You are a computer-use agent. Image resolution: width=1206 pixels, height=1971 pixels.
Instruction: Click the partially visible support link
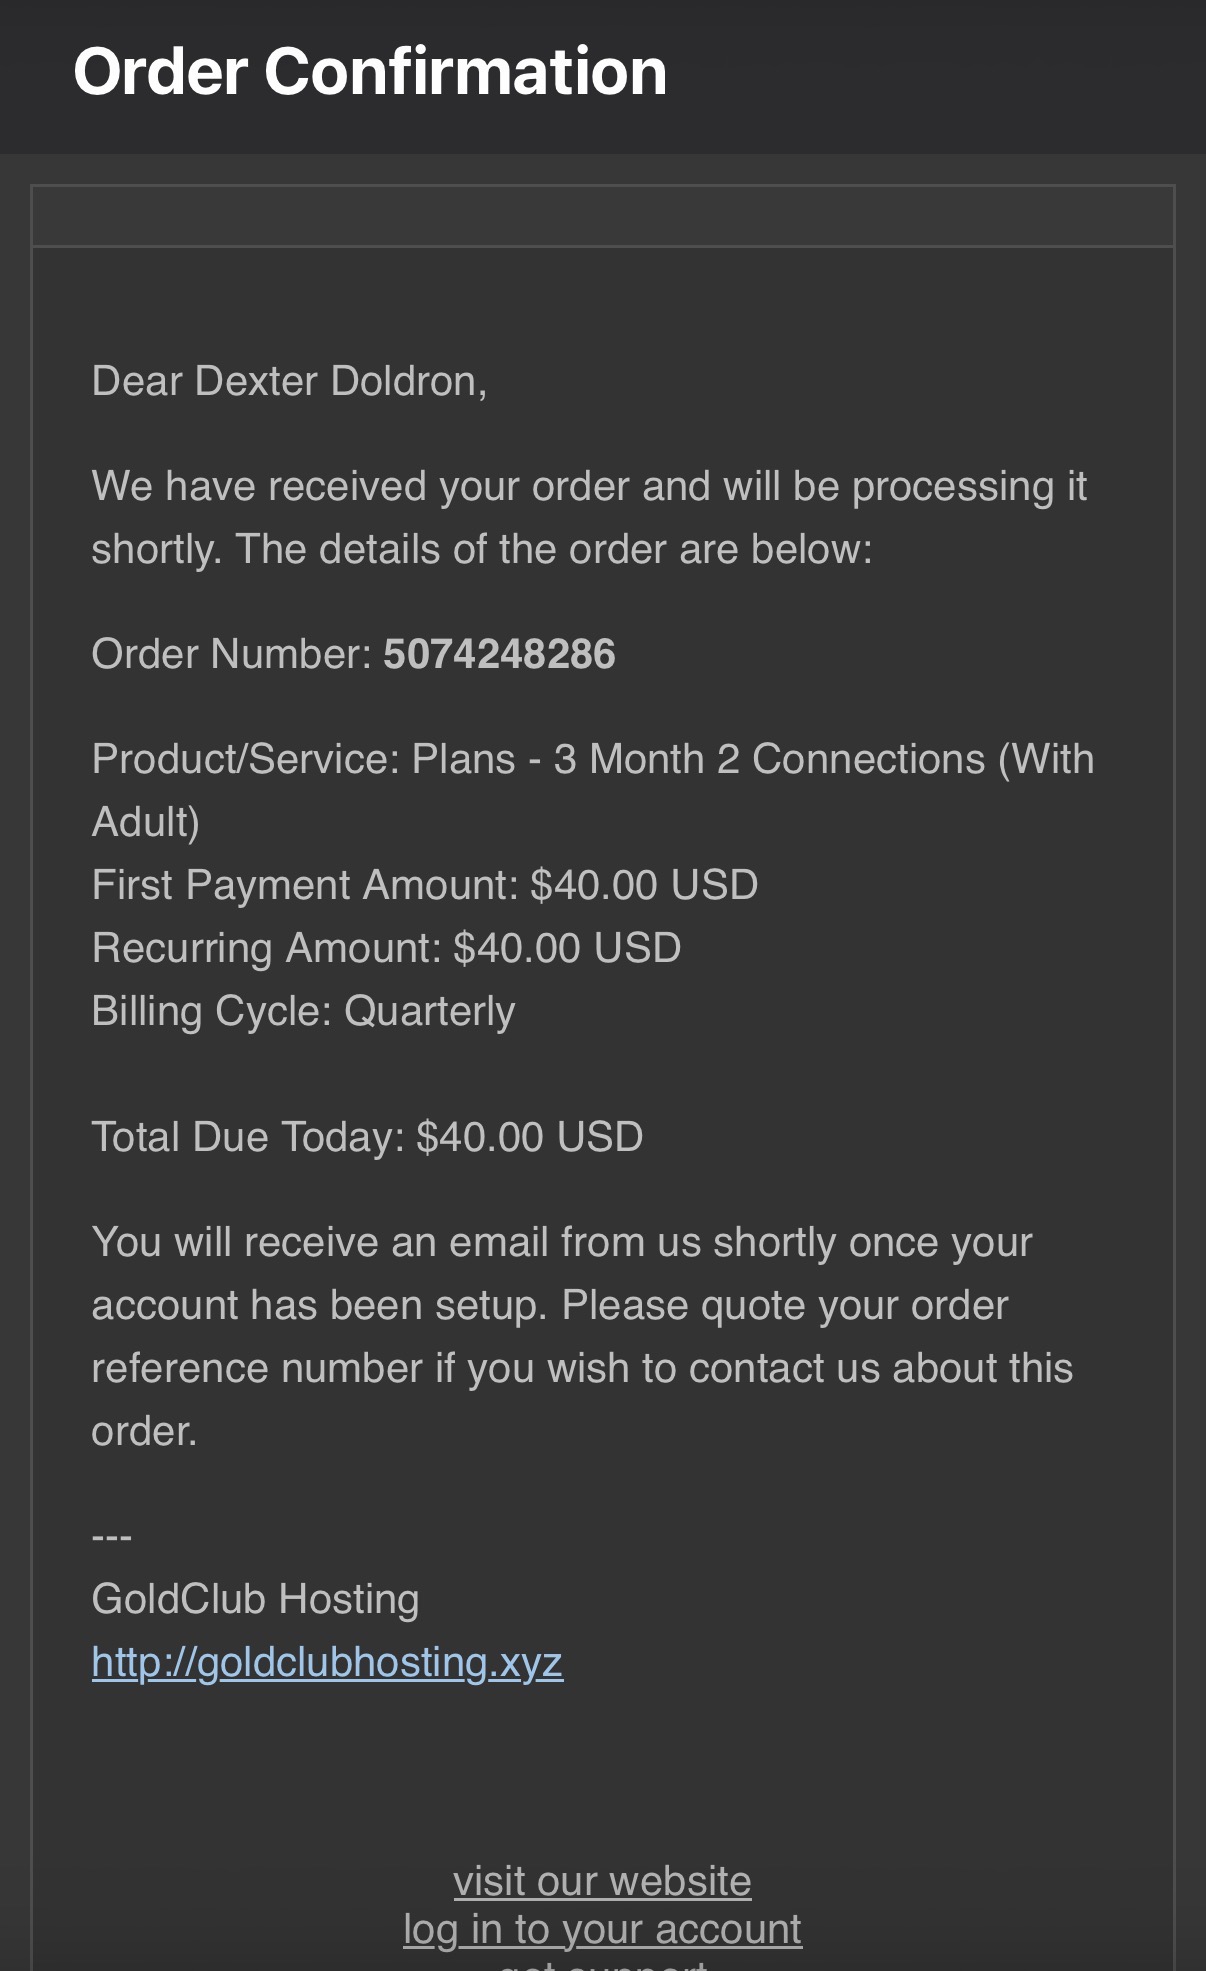click(602, 1964)
